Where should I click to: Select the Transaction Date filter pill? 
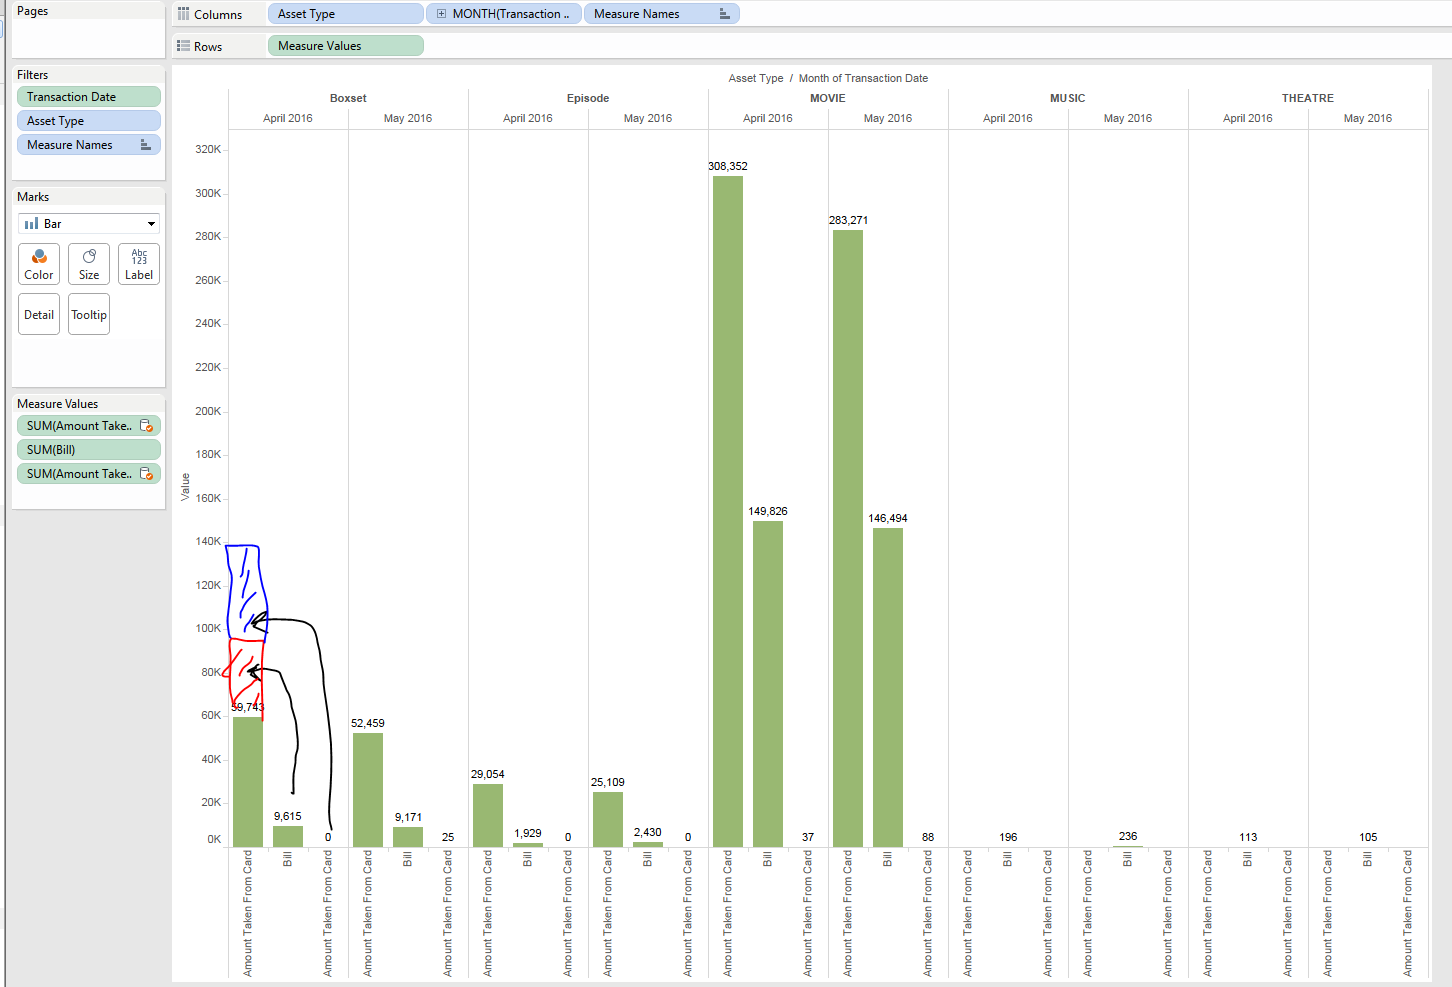pyautogui.click(x=88, y=97)
